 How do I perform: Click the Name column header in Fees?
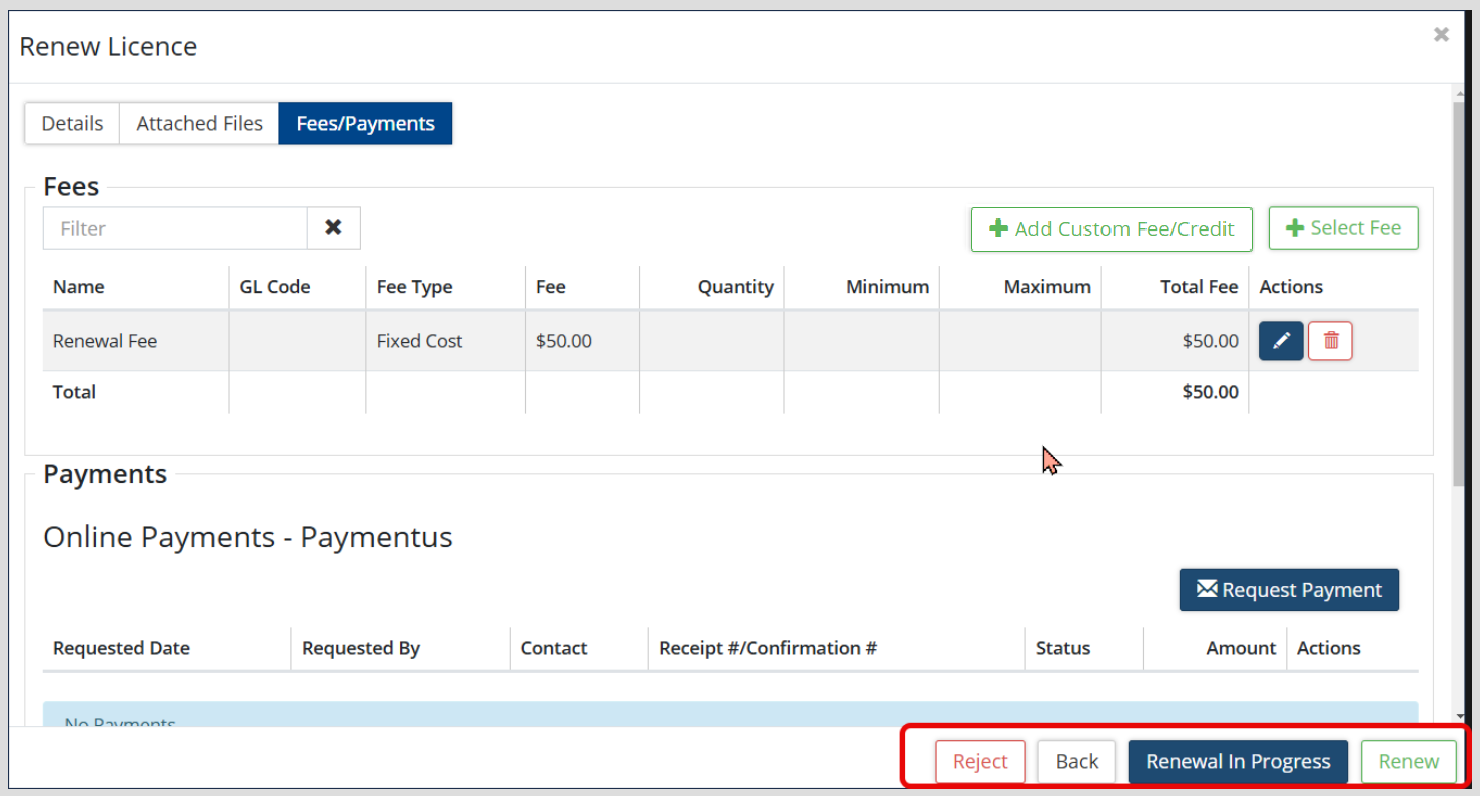pos(79,287)
